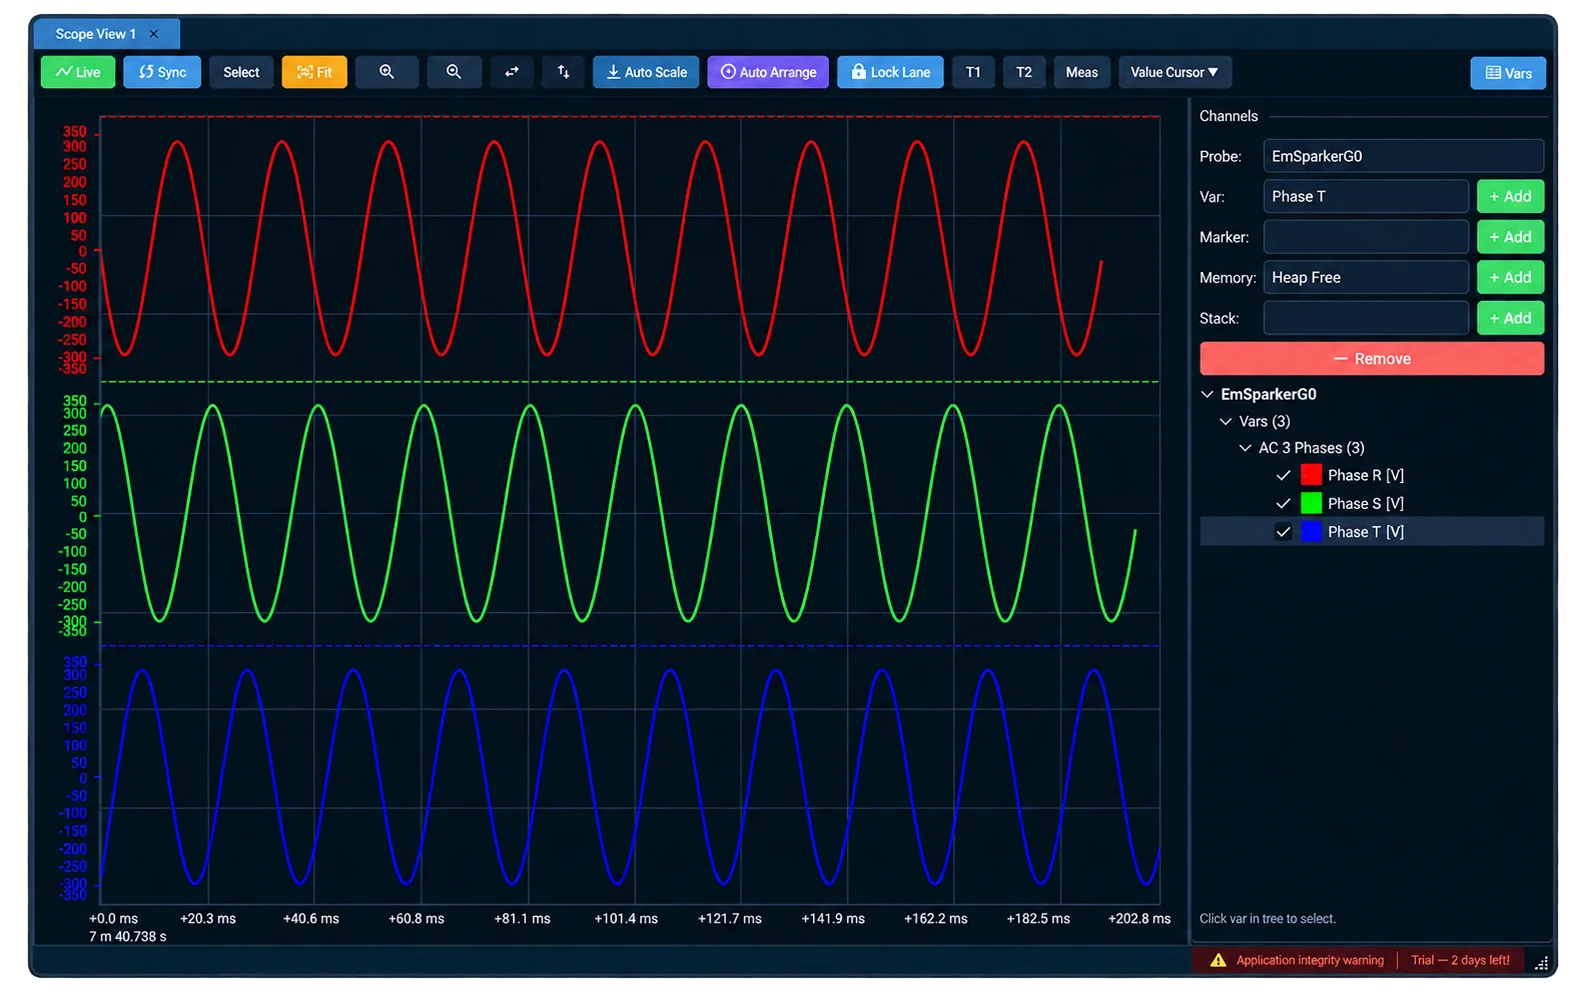The width and height of the screenshot is (1586, 992).
Task: Fit waveforms with the Fit button
Action: (x=314, y=72)
